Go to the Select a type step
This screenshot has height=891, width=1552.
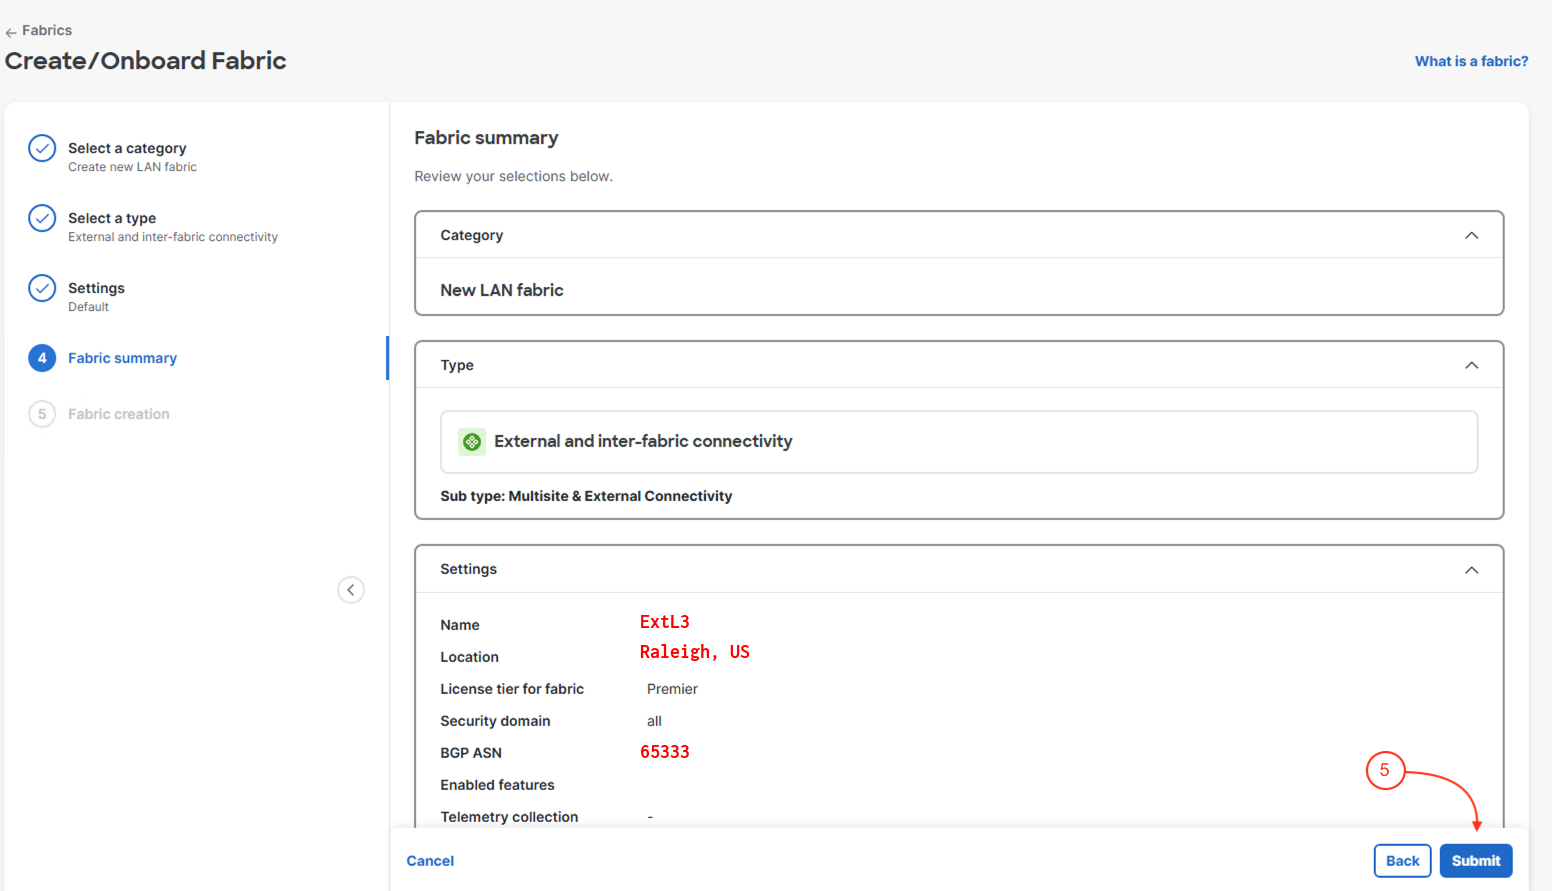pos(112,218)
